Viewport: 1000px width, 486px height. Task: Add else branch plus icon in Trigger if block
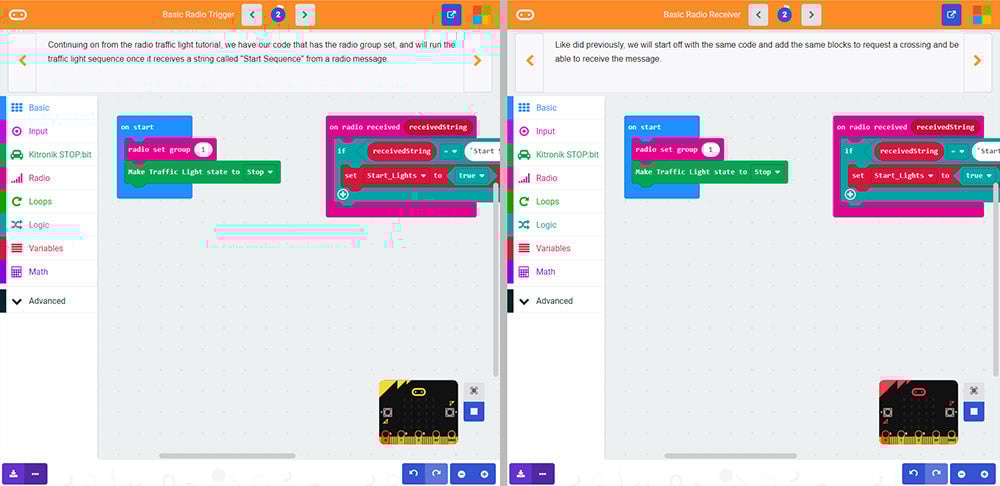tap(342, 194)
